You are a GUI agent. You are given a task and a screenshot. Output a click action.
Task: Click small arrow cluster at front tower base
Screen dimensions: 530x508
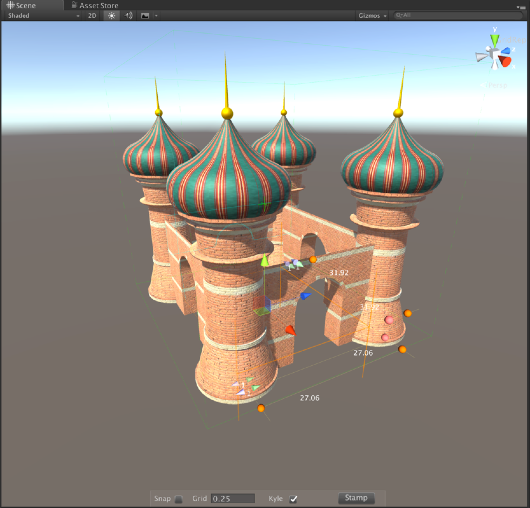coord(245,386)
